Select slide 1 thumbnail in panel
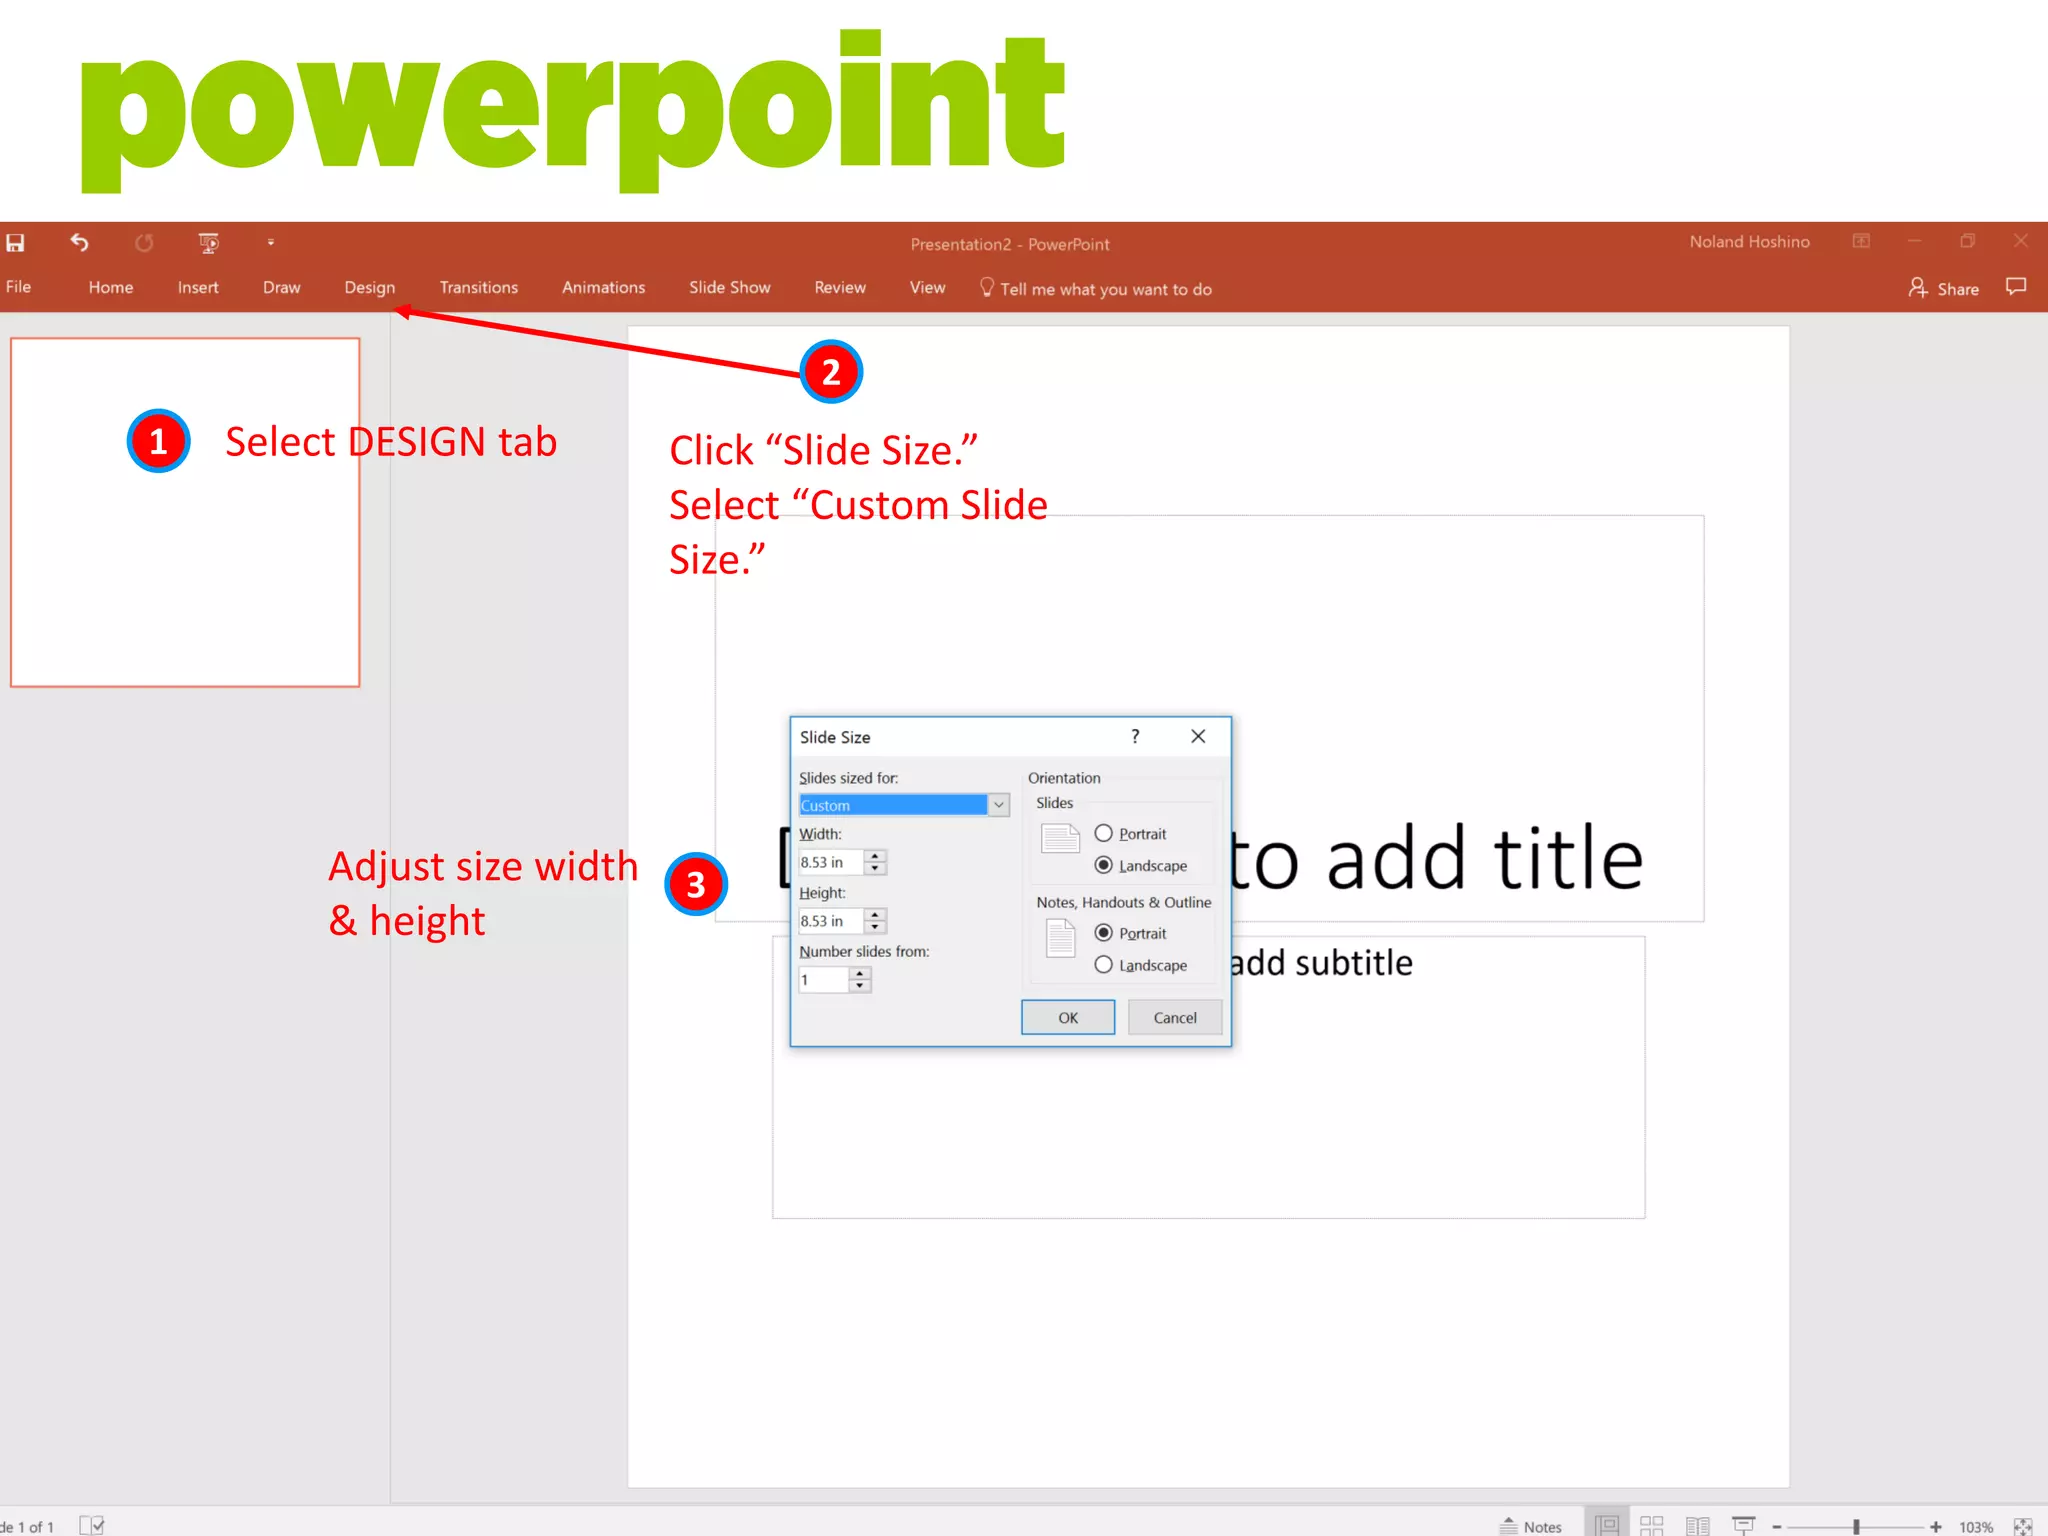Image resolution: width=2048 pixels, height=1536 pixels. 185,512
